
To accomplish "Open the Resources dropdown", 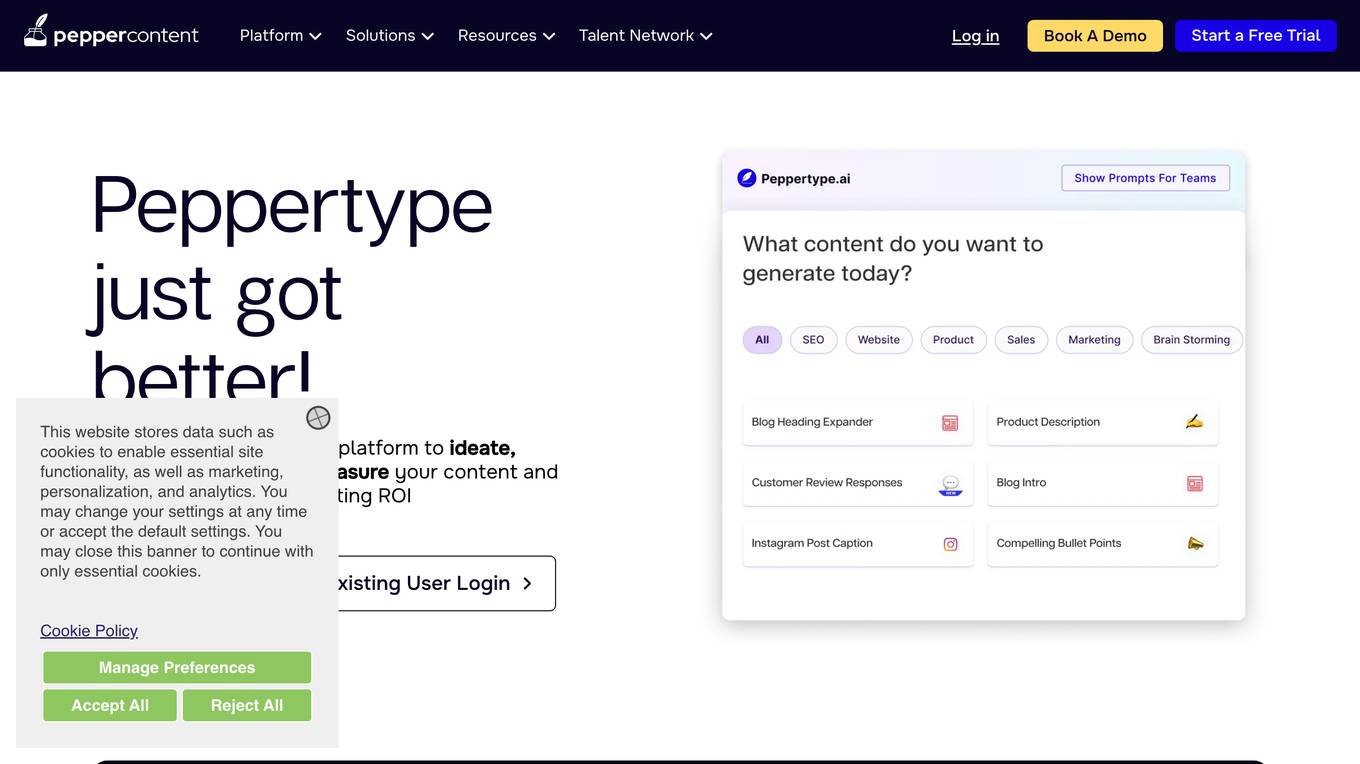I will pos(505,35).
